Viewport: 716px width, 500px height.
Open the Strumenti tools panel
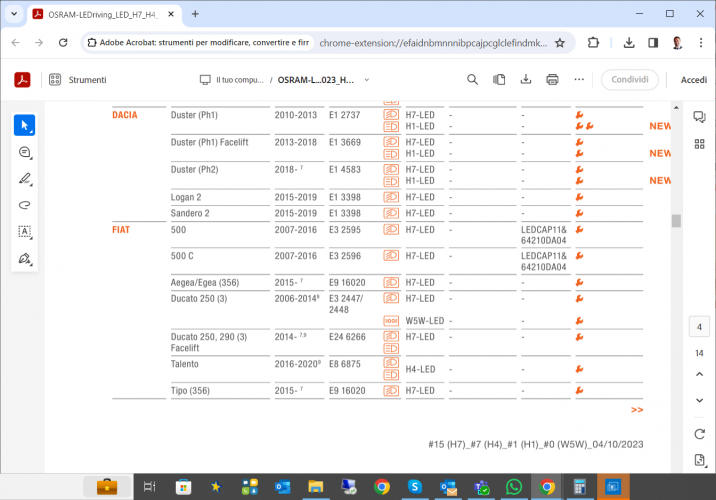(77, 80)
